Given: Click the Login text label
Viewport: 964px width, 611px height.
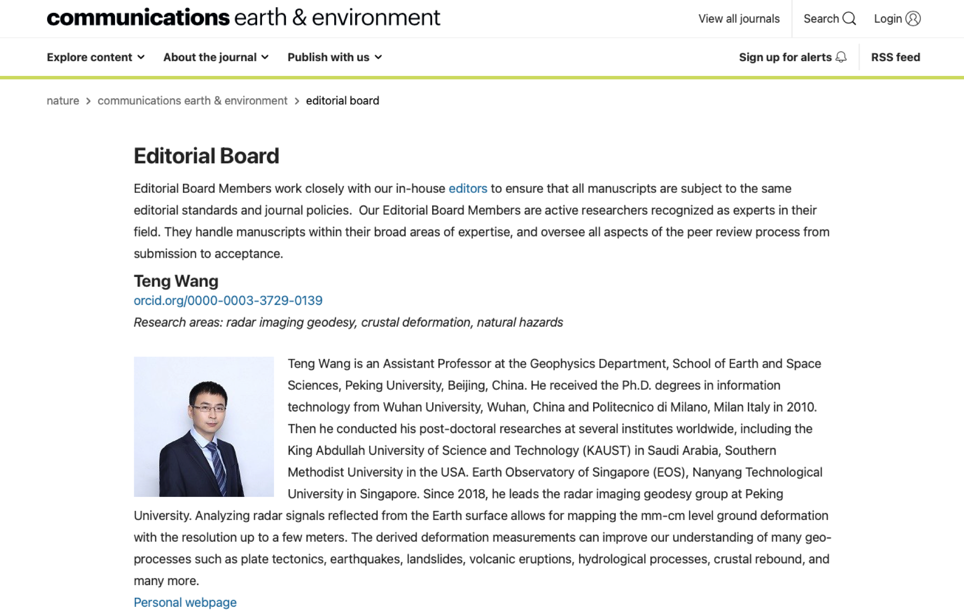Looking at the screenshot, I should [x=888, y=19].
